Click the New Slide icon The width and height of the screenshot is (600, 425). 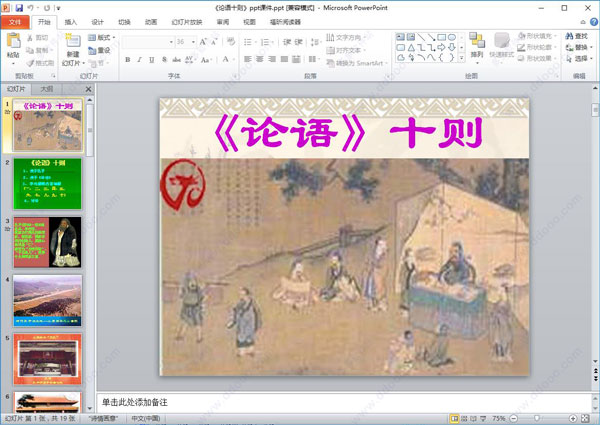73,41
